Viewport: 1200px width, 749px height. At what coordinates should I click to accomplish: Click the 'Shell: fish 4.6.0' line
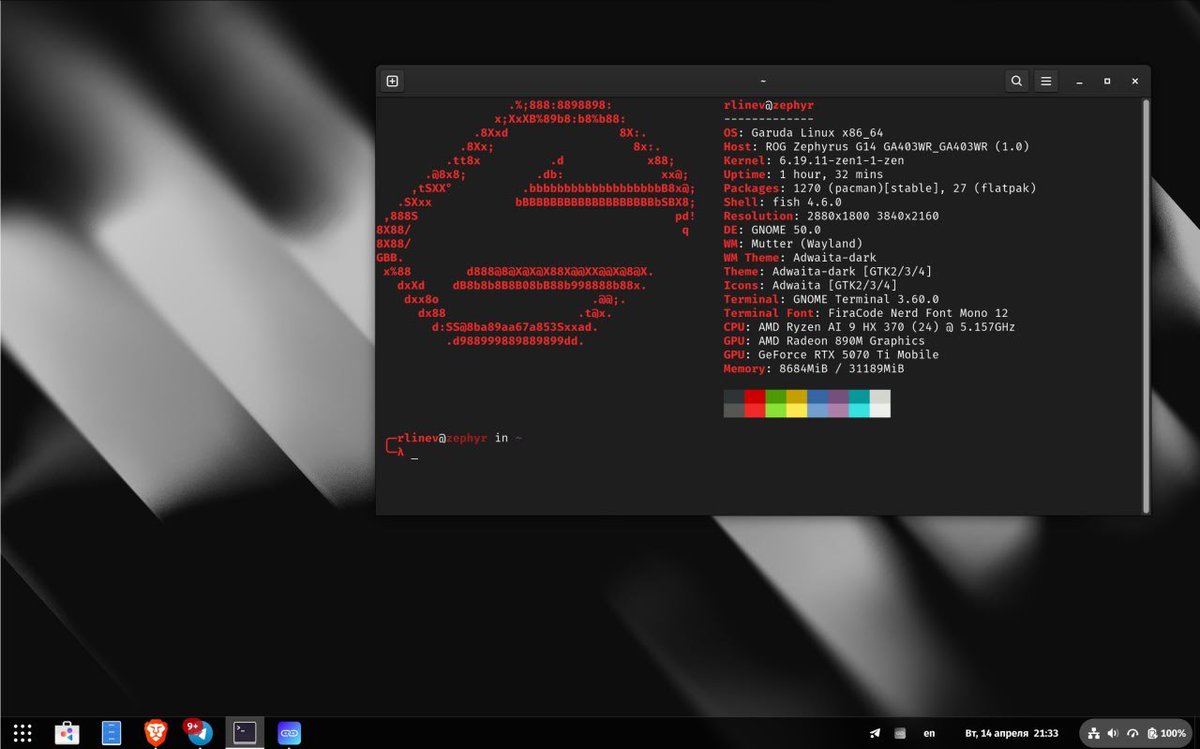pos(782,202)
